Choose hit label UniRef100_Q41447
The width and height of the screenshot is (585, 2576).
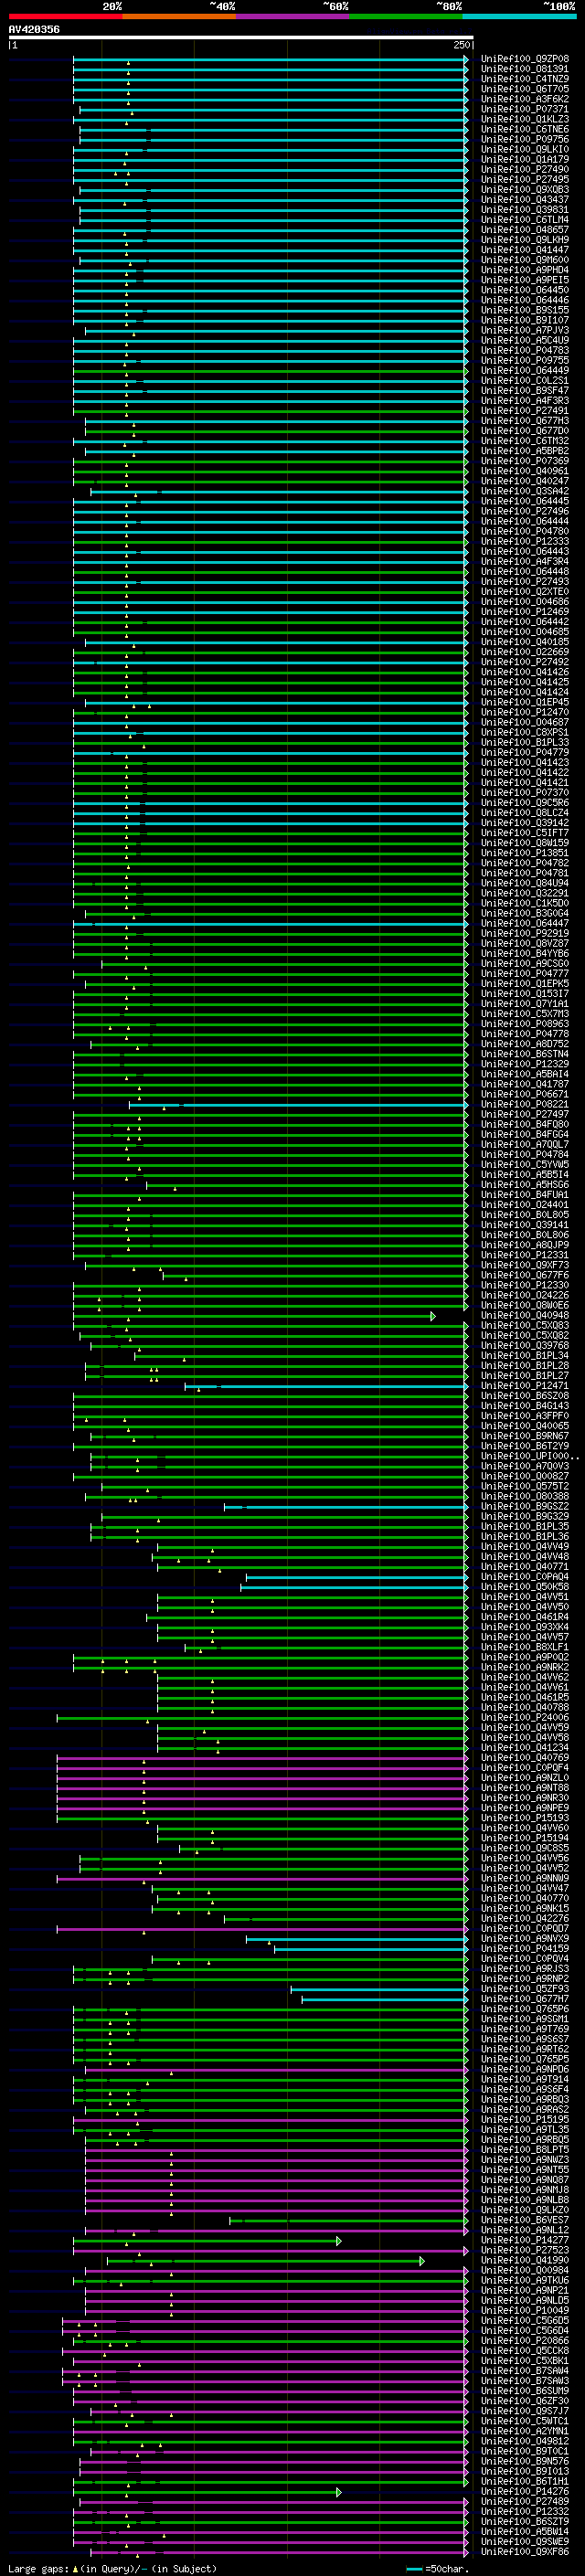coord(525,250)
